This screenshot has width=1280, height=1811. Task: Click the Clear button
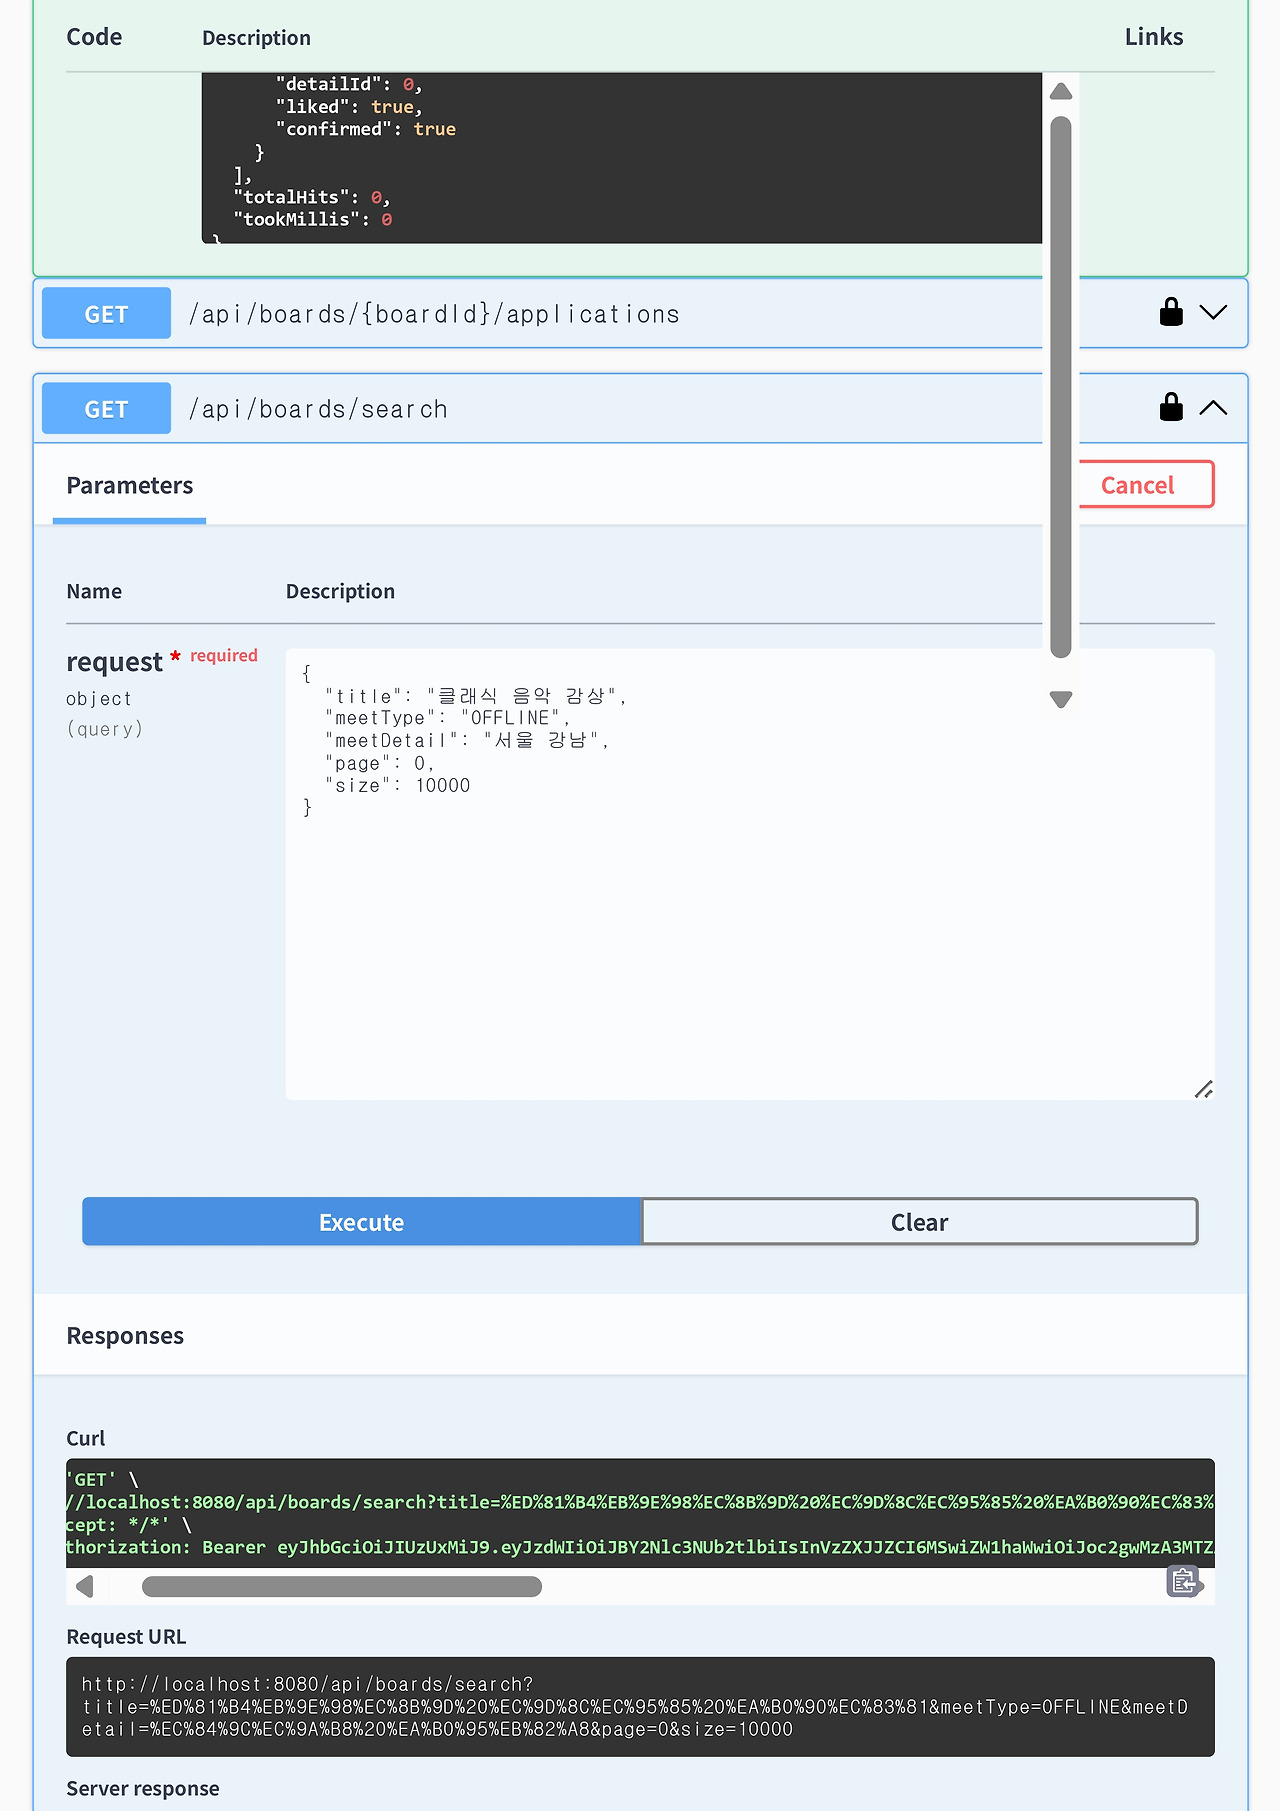[919, 1222]
